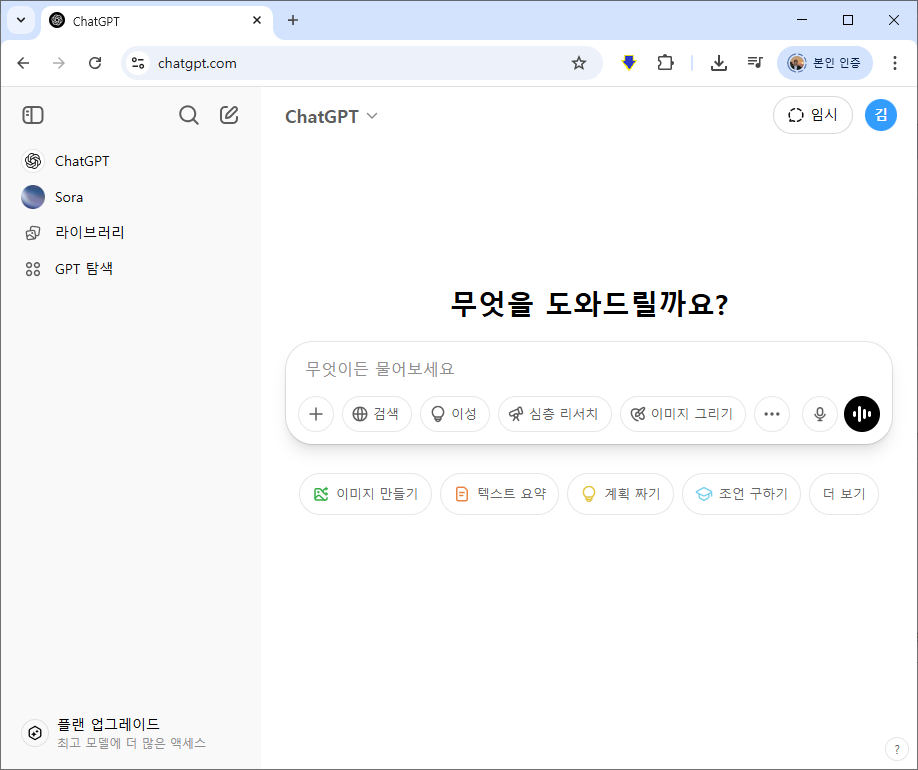The width and height of the screenshot is (918, 770).
Task: Choose the 계획 짜기 suggestion
Action: [621, 494]
